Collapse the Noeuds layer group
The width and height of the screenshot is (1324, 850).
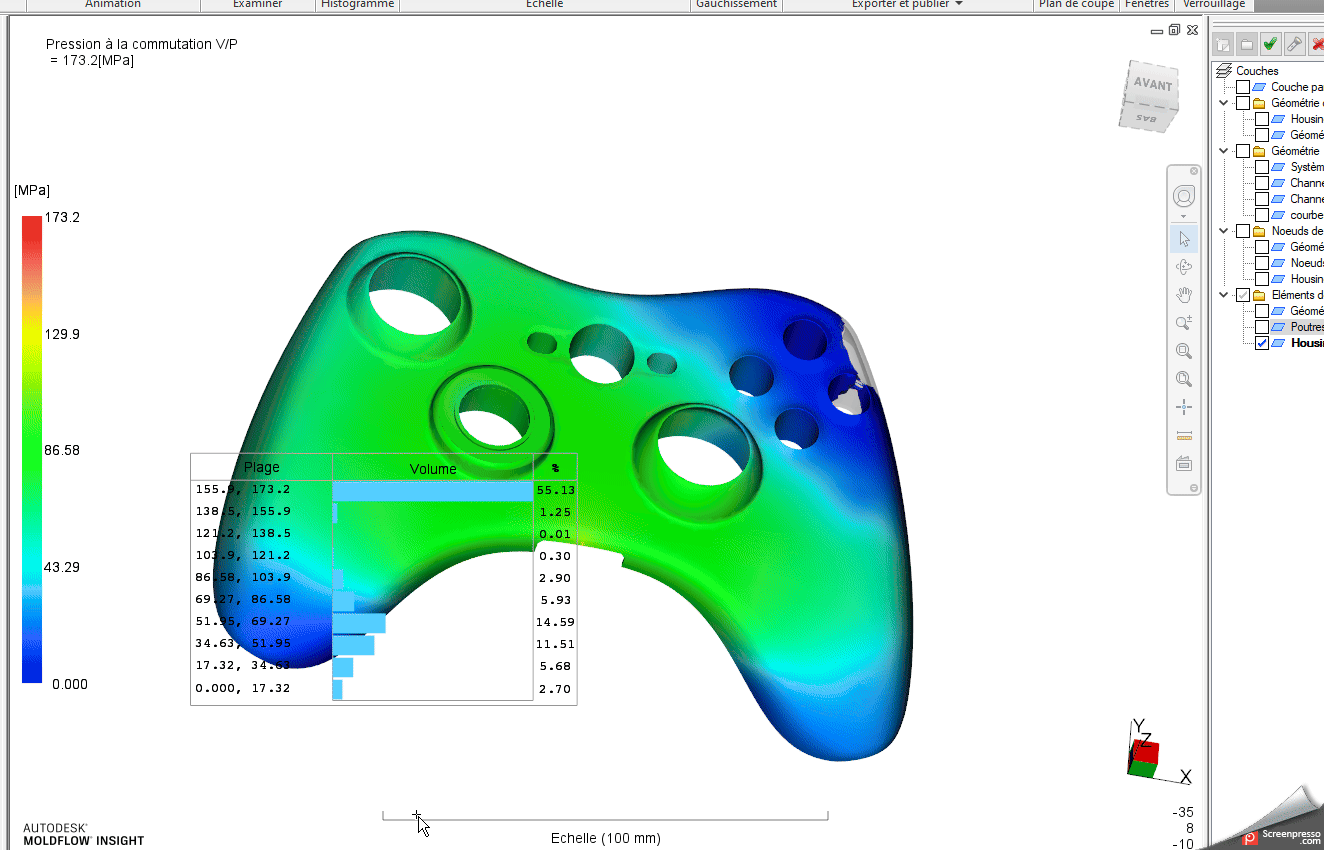pos(1224,231)
